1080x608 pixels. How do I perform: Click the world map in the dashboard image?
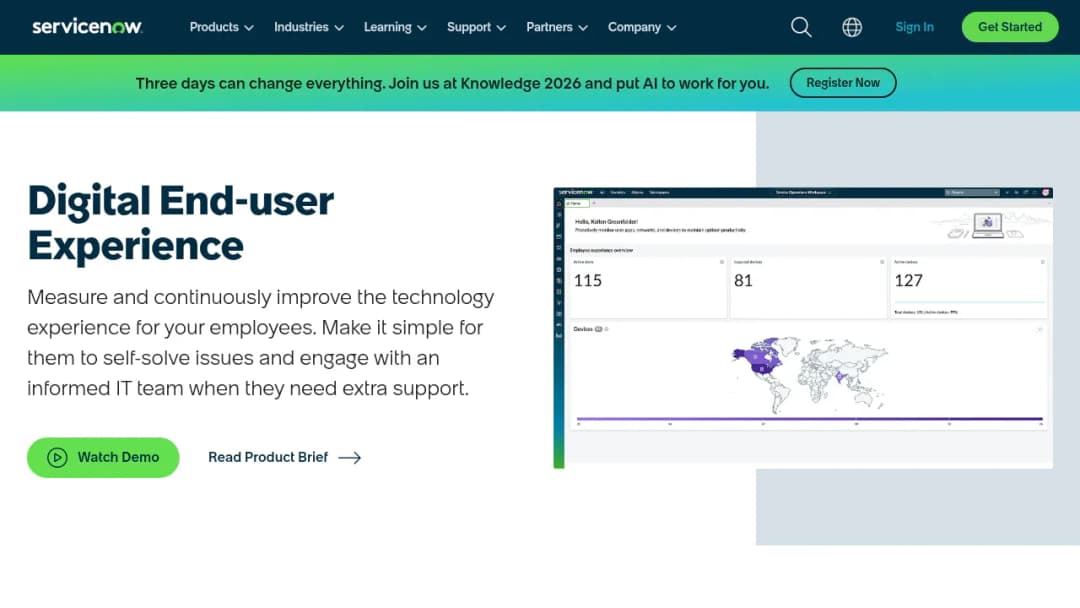[x=809, y=374]
